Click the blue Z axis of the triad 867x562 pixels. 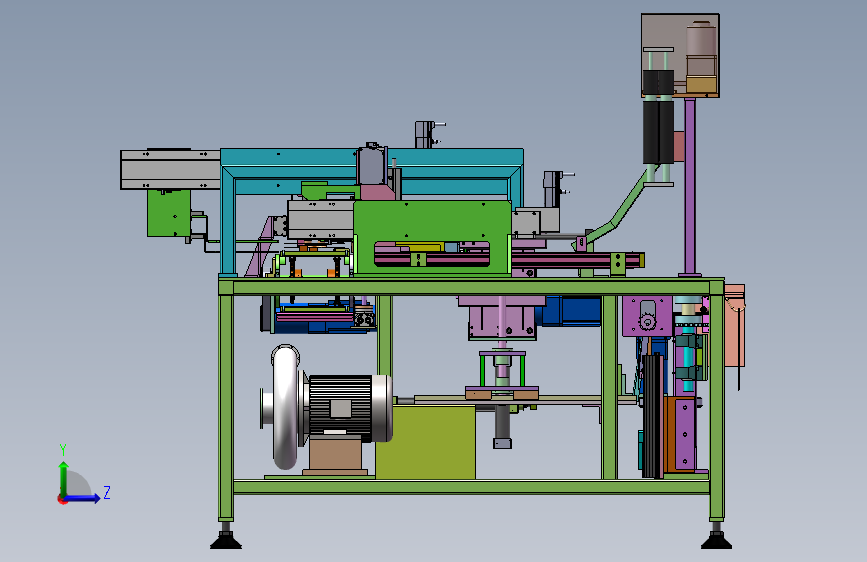pos(82,498)
